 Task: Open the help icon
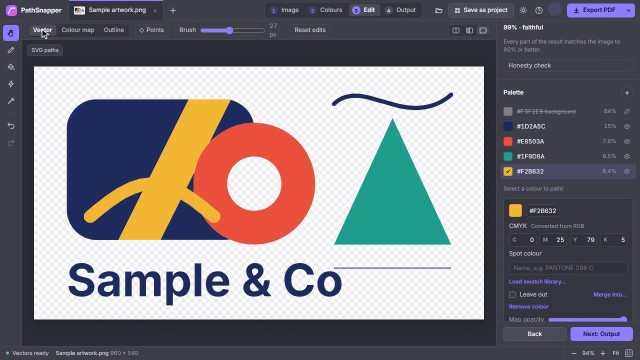pos(539,11)
